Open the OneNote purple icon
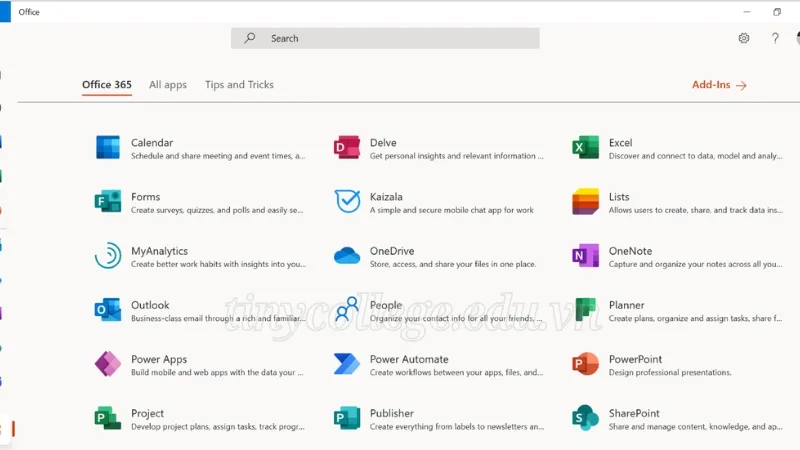This screenshot has height=450, width=800. [x=585, y=256]
